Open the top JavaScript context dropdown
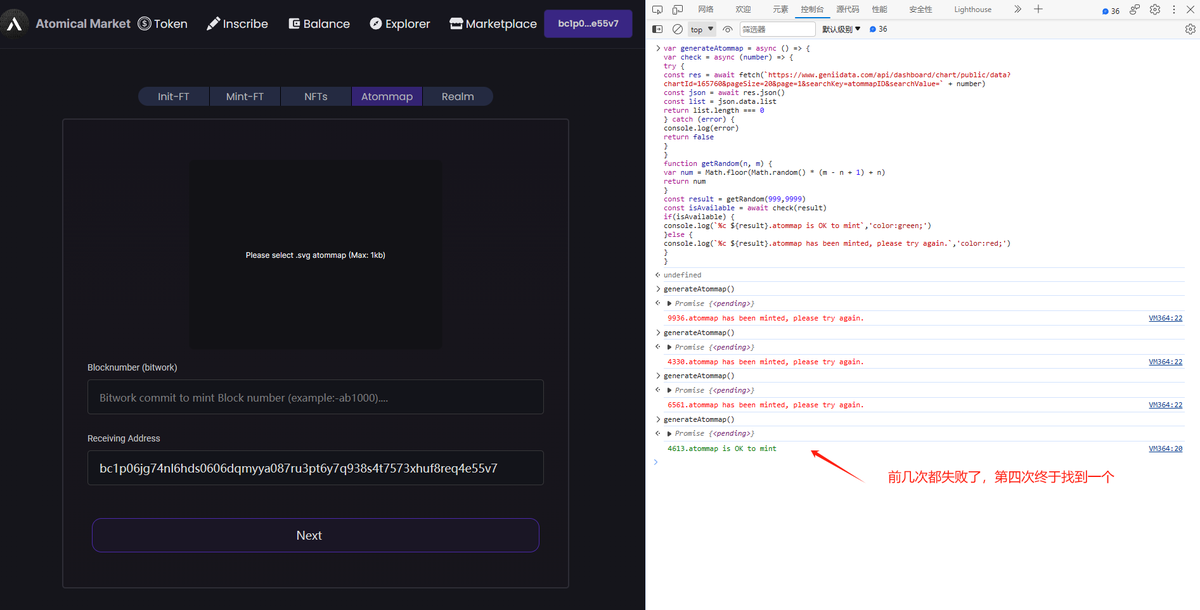Screen dimensions: 1200x610 pos(702,29)
